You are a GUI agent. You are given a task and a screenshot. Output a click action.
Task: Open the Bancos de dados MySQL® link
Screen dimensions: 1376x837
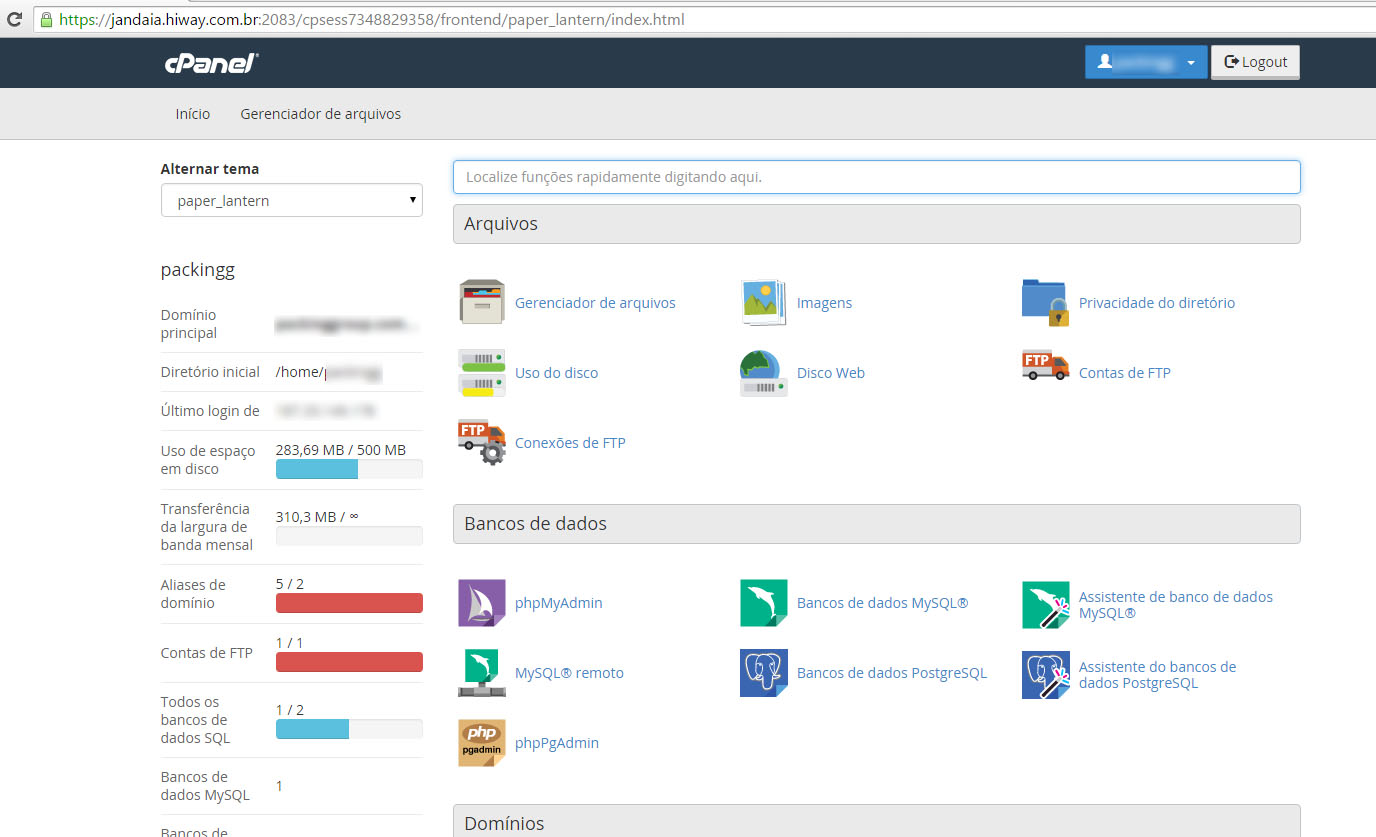click(883, 603)
